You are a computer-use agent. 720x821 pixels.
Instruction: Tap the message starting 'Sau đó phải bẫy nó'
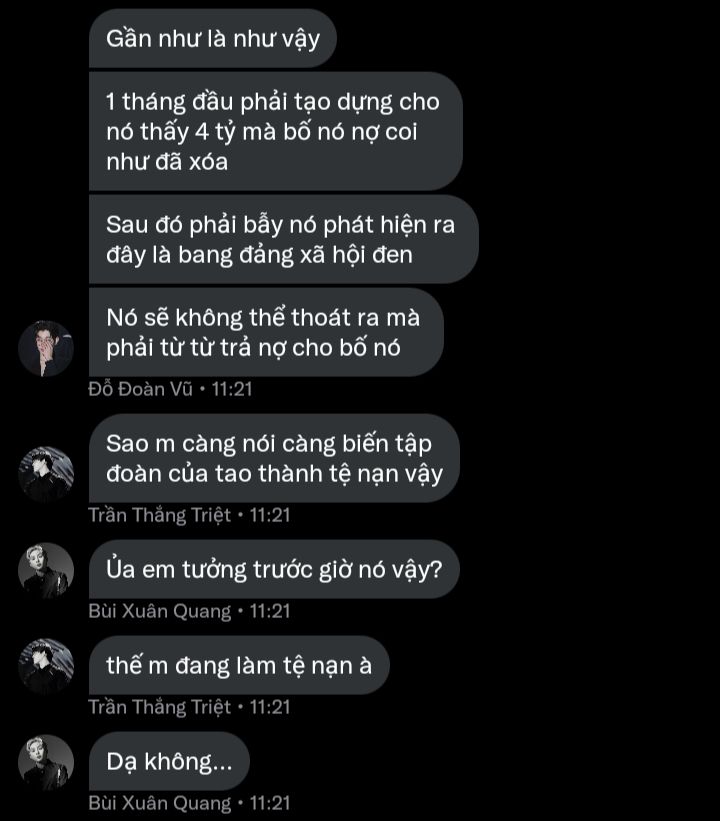pyautogui.click(x=282, y=239)
